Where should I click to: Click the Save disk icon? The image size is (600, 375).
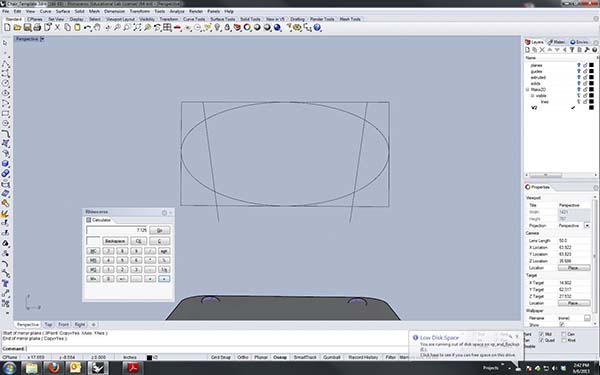27,28
